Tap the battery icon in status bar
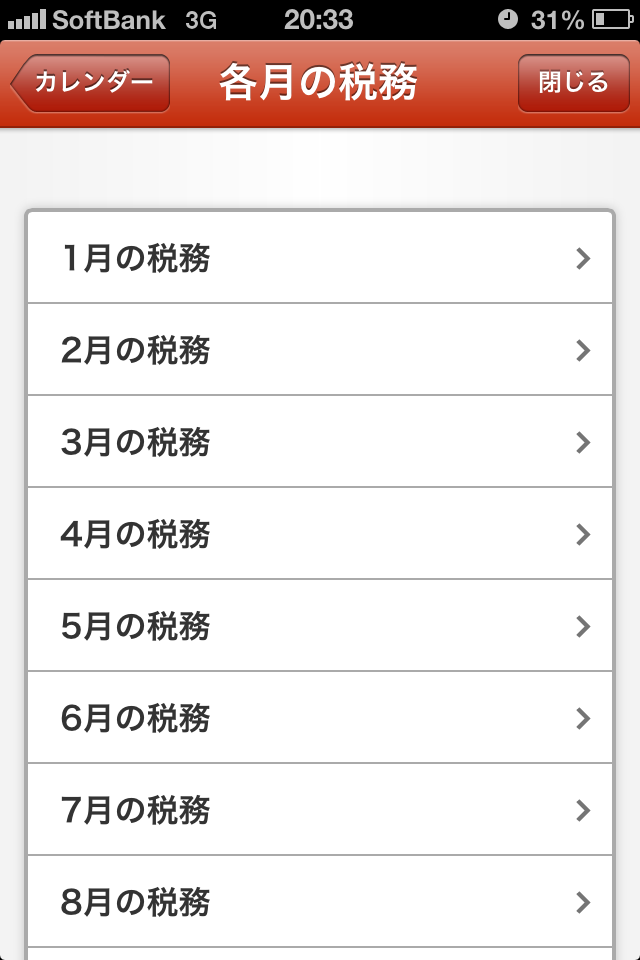This screenshot has width=640, height=960. click(612, 19)
